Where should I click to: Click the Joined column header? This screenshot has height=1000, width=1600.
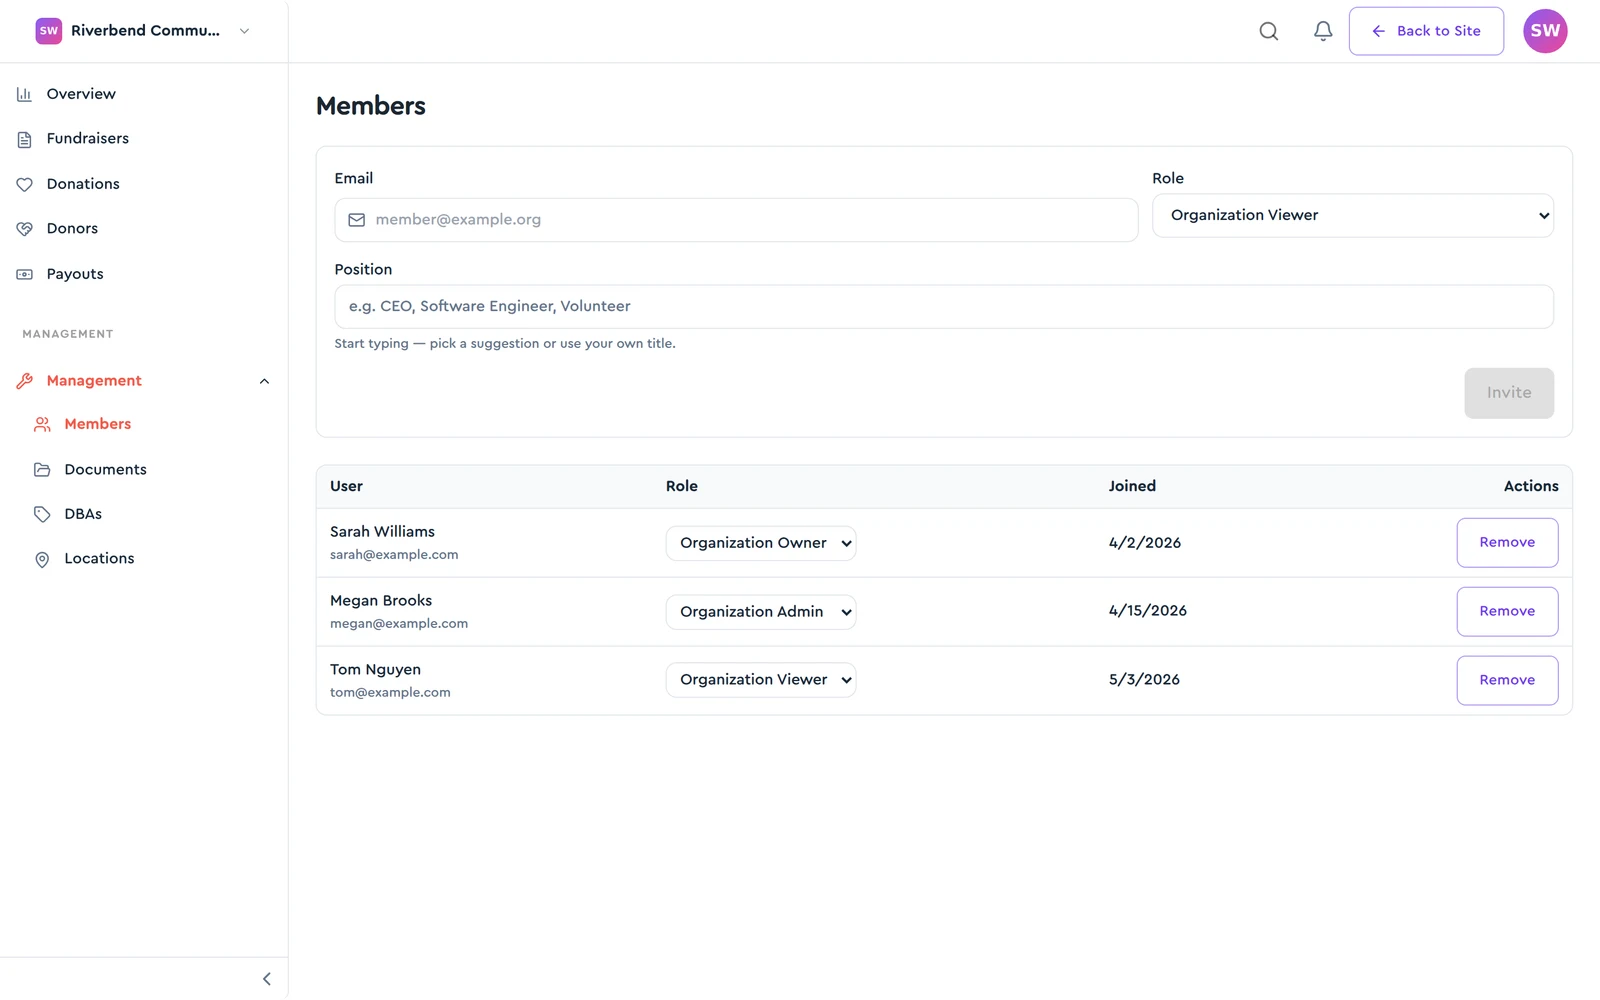[1132, 487]
